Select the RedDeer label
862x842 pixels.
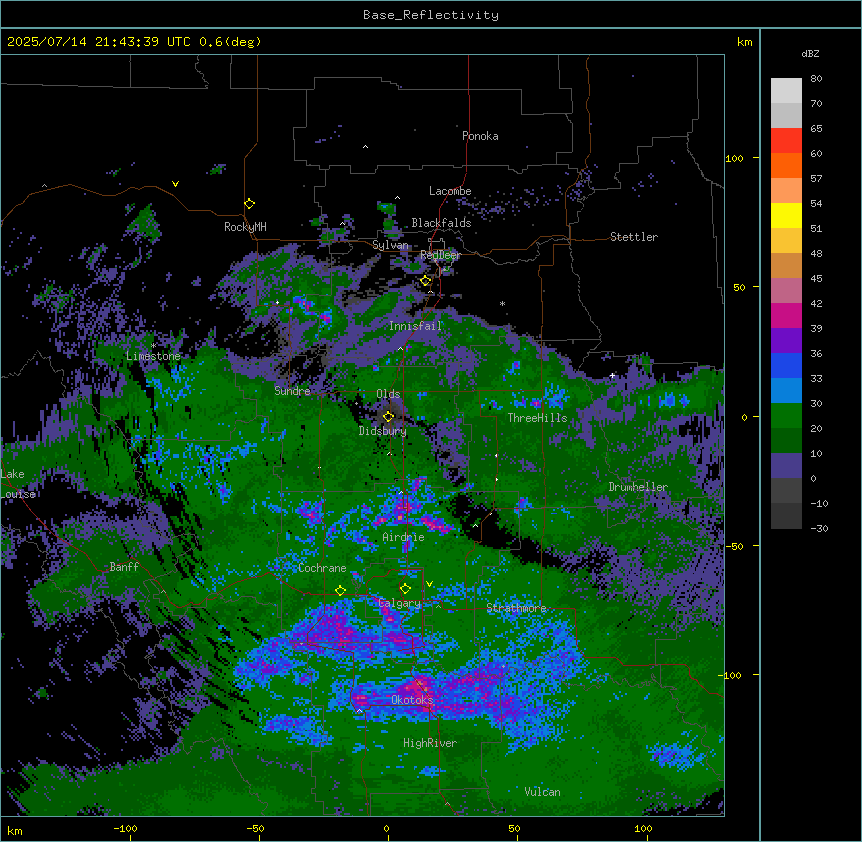pyautogui.click(x=440, y=255)
